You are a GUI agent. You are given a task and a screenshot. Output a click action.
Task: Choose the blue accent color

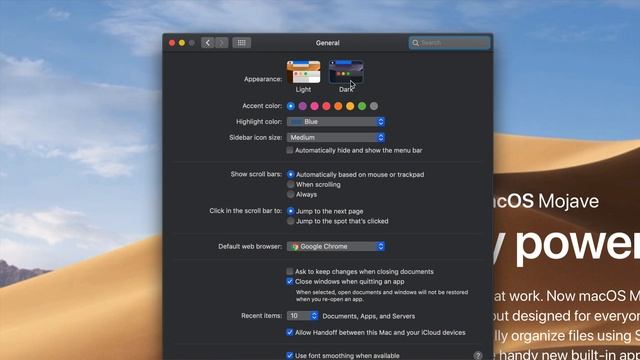coord(291,106)
